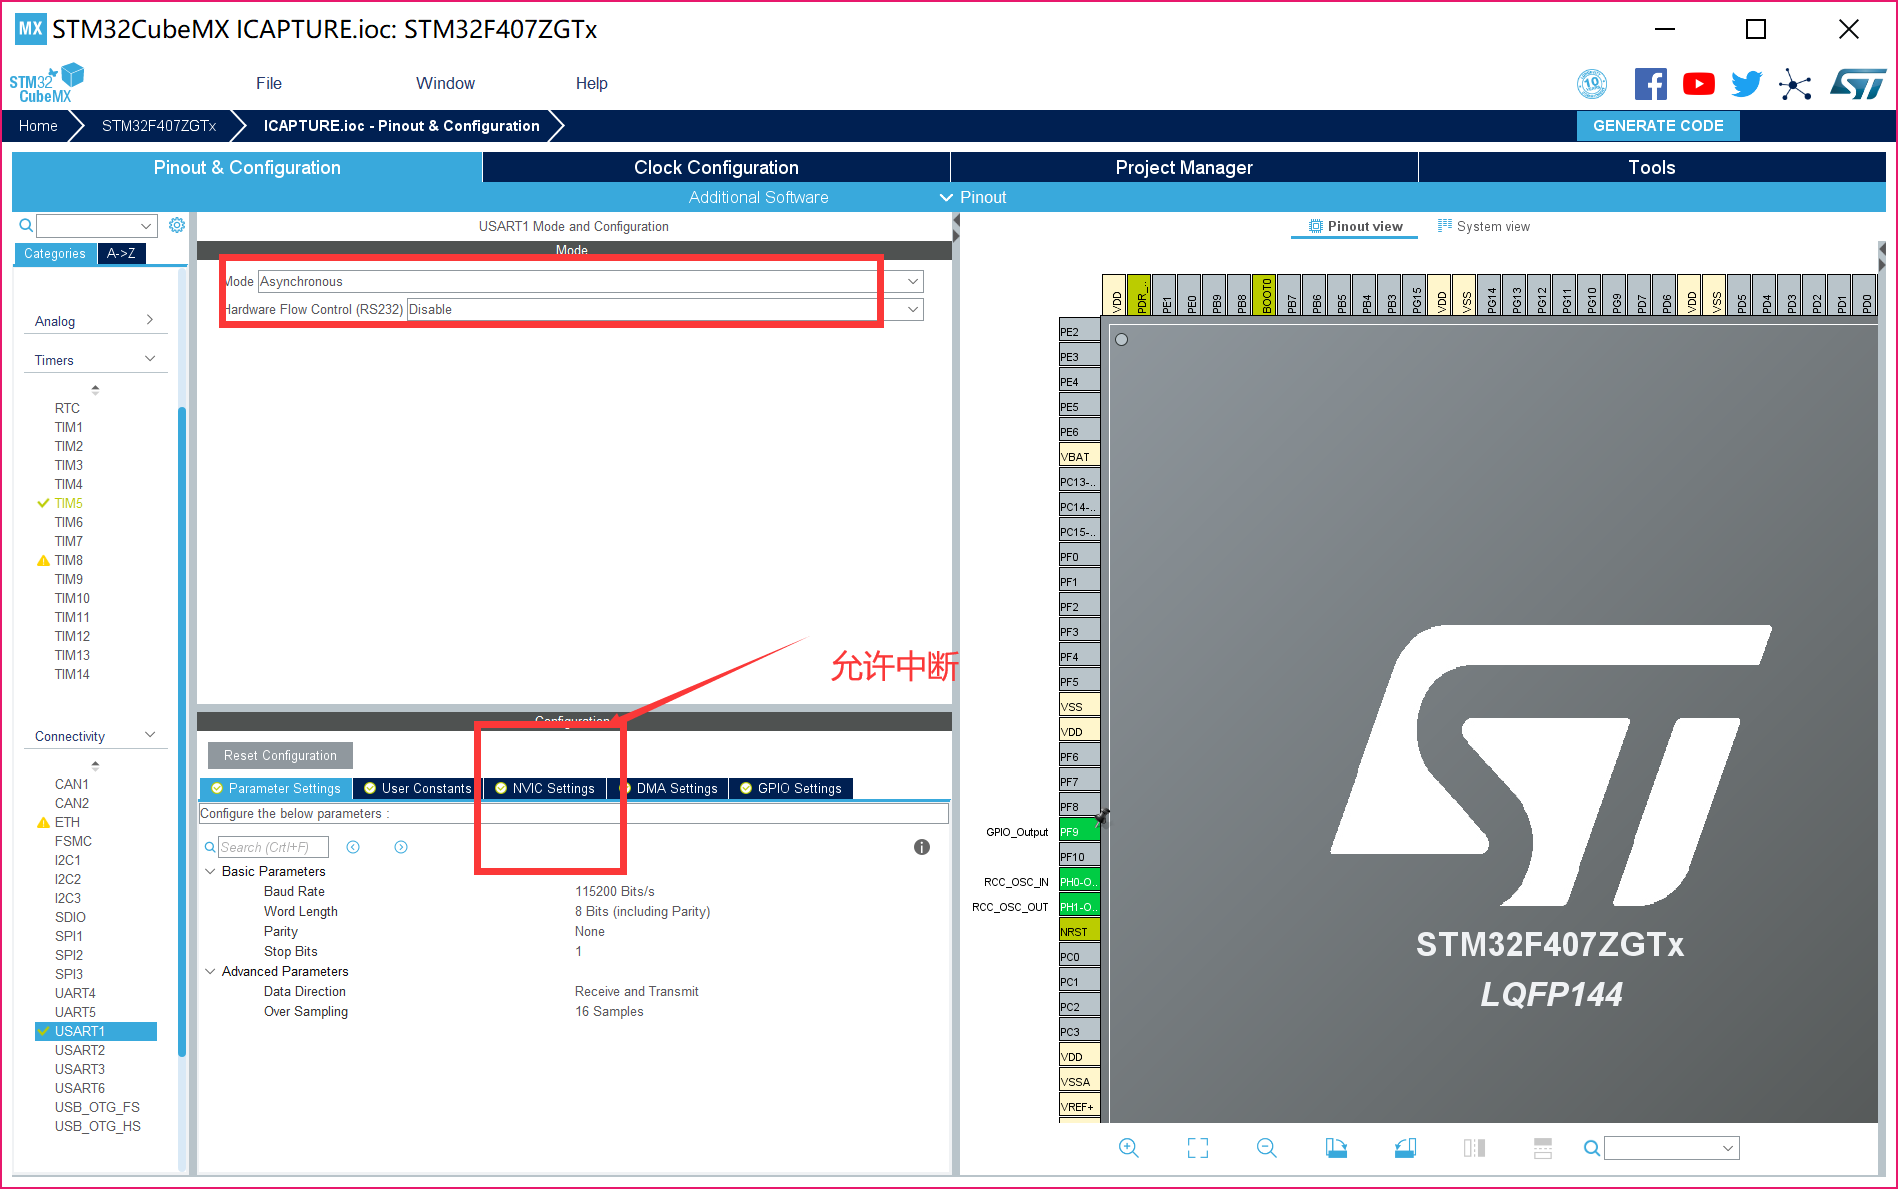The height and width of the screenshot is (1189, 1898).
Task: Open the Project Manager tab
Action: pyautogui.click(x=1183, y=167)
